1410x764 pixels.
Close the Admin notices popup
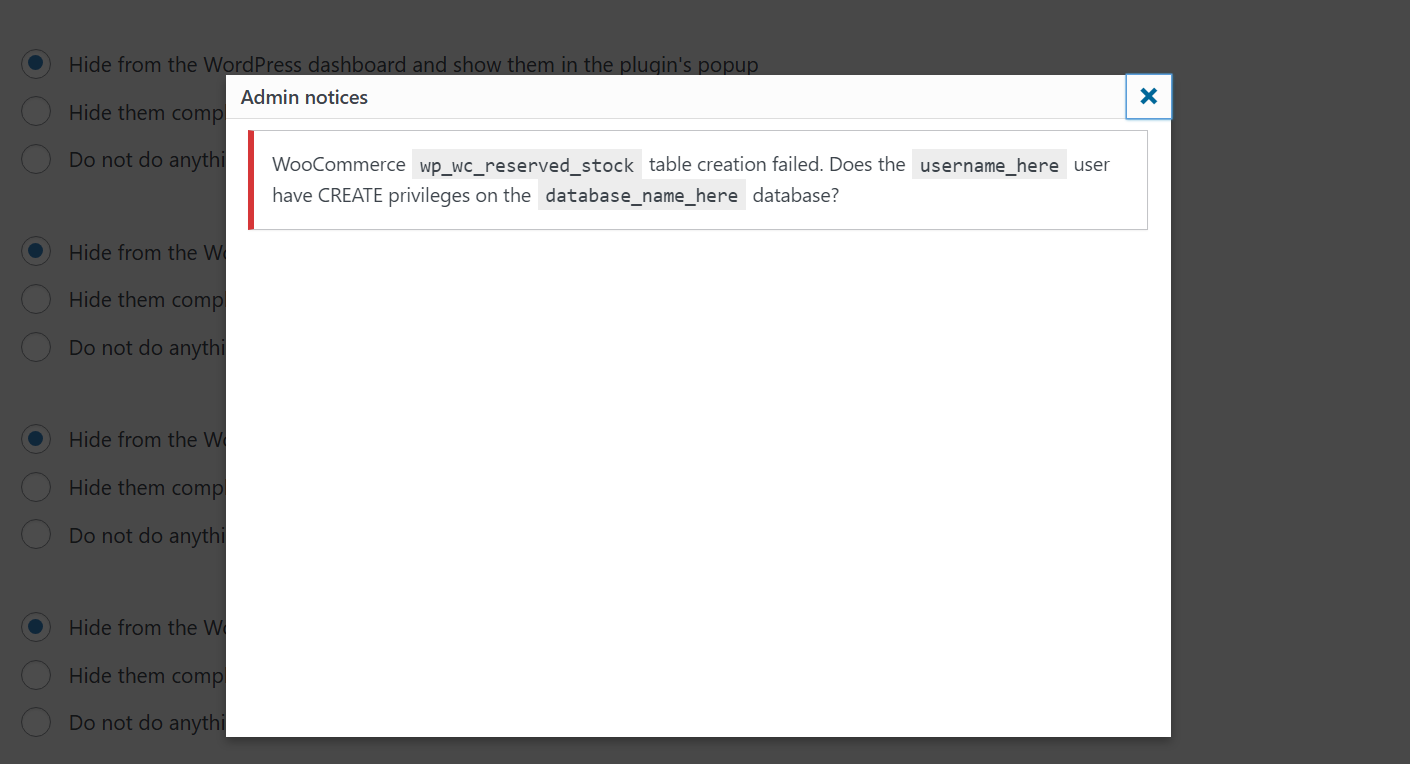point(1148,97)
